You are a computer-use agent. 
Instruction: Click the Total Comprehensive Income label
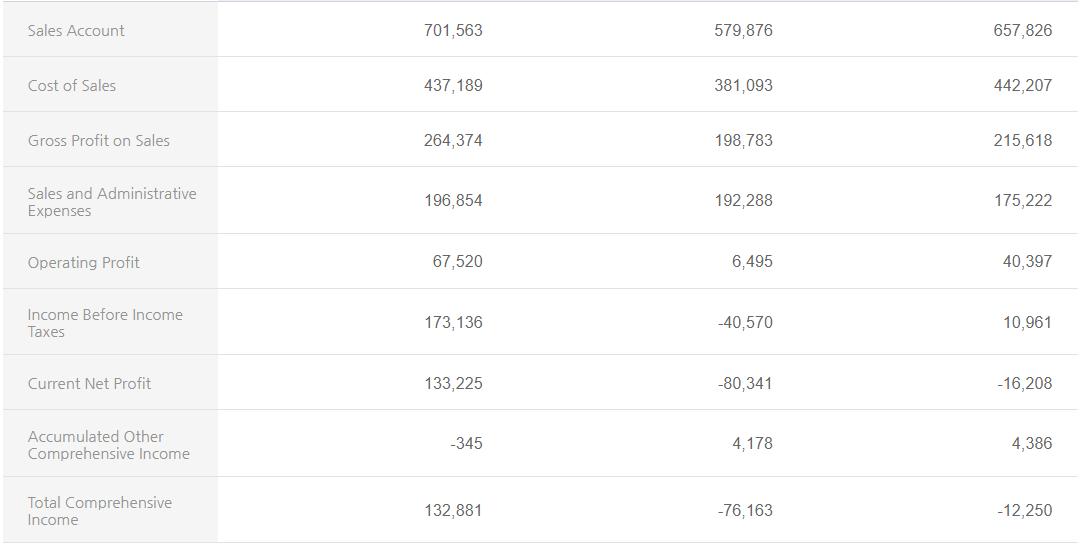(100, 510)
